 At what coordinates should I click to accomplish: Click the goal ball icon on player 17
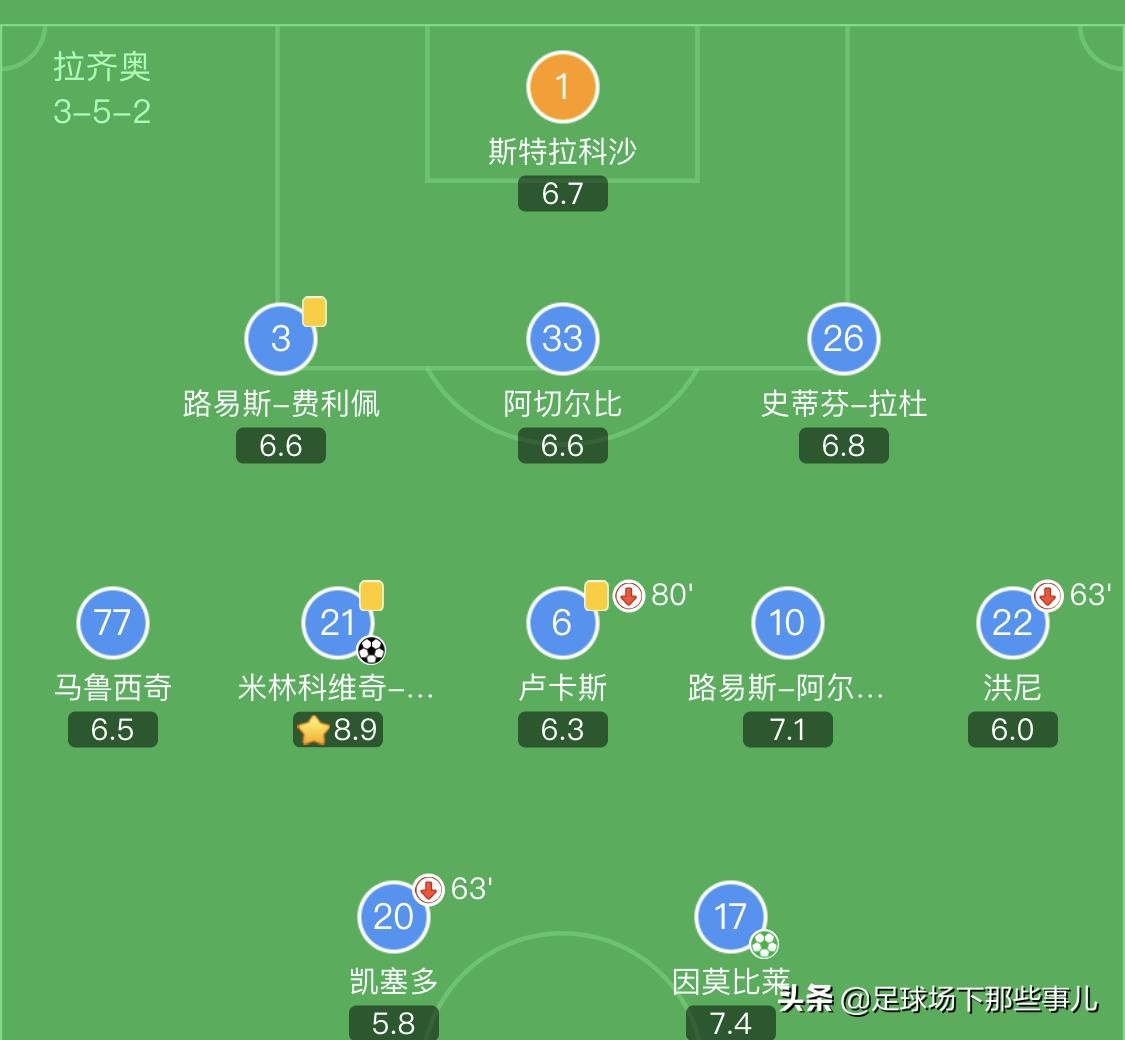[764, 944]
